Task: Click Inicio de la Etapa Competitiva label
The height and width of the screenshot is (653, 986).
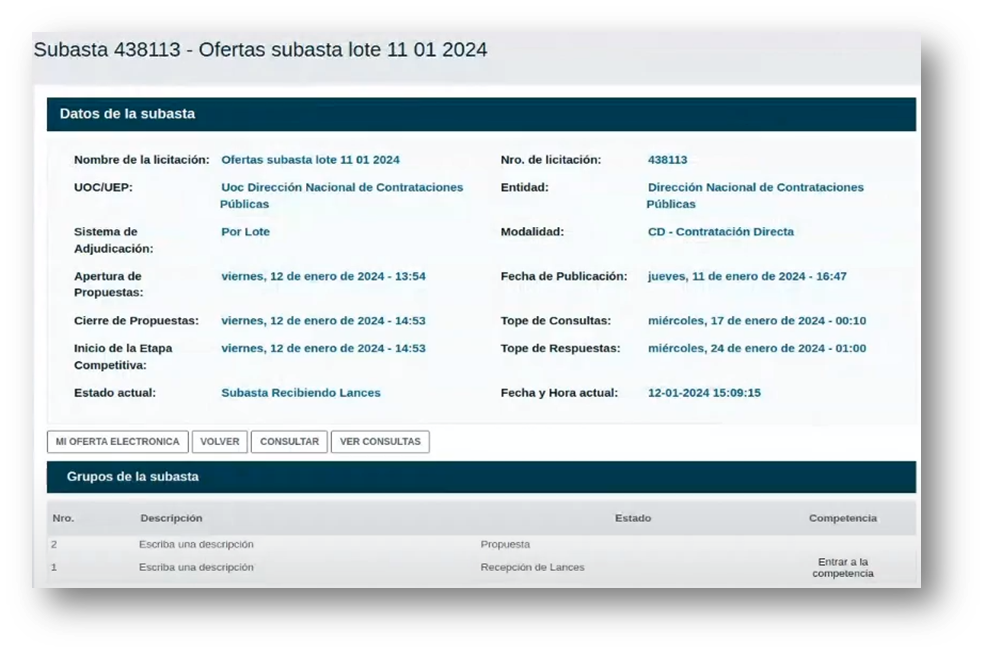Action: click(123, 357)
